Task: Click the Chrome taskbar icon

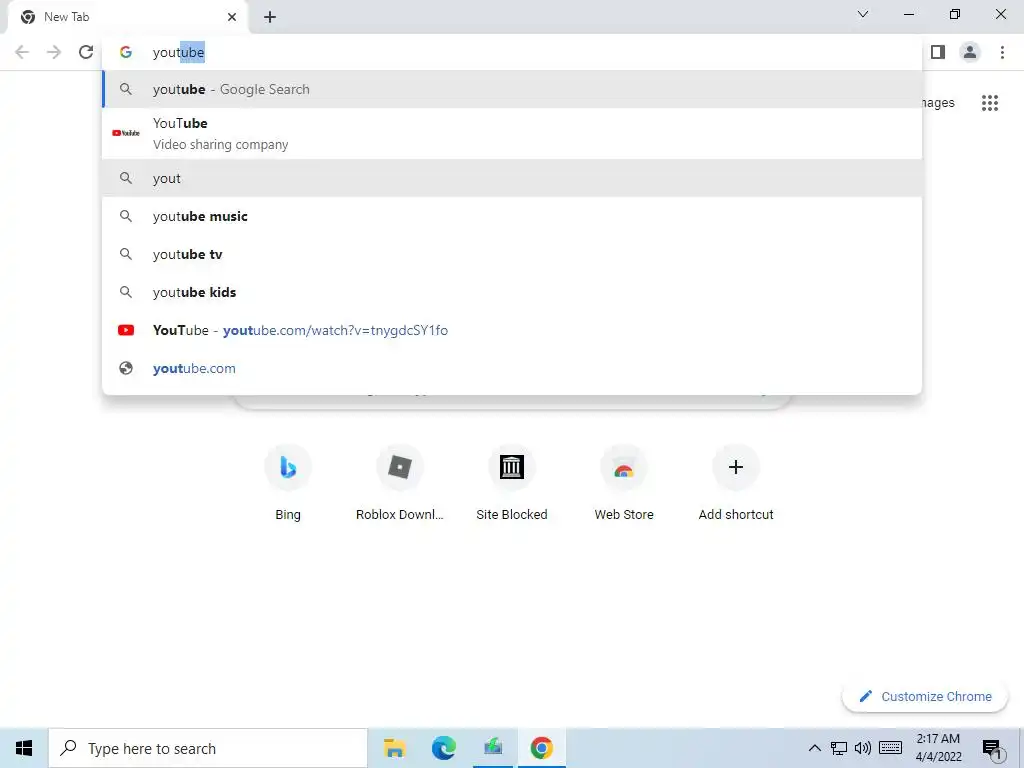Action: point(541,748)
